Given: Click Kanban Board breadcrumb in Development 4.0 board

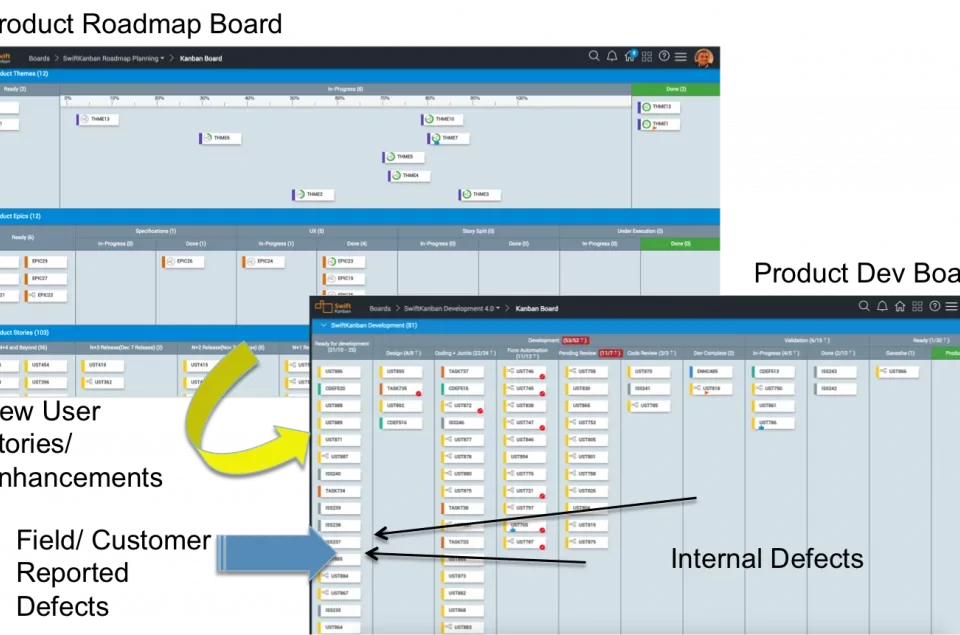Looking at the screenshot, I should coord(537,309).
